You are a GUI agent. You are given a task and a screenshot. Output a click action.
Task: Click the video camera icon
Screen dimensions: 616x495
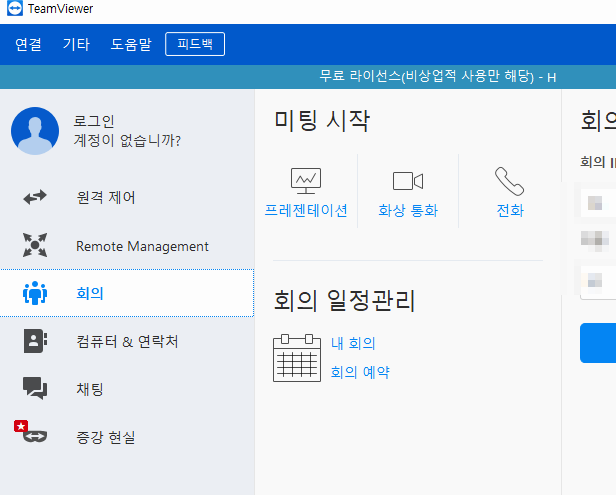pyautogui.click(x=408, y=181)
